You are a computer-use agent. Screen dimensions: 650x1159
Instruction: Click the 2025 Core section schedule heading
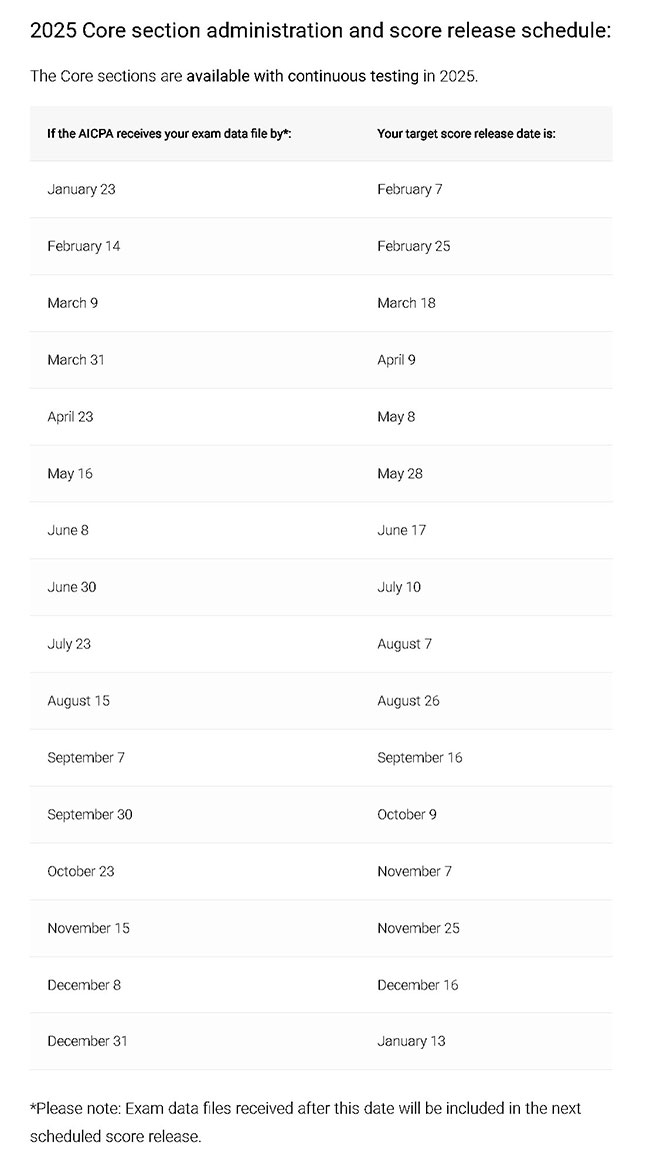point(320,30)
